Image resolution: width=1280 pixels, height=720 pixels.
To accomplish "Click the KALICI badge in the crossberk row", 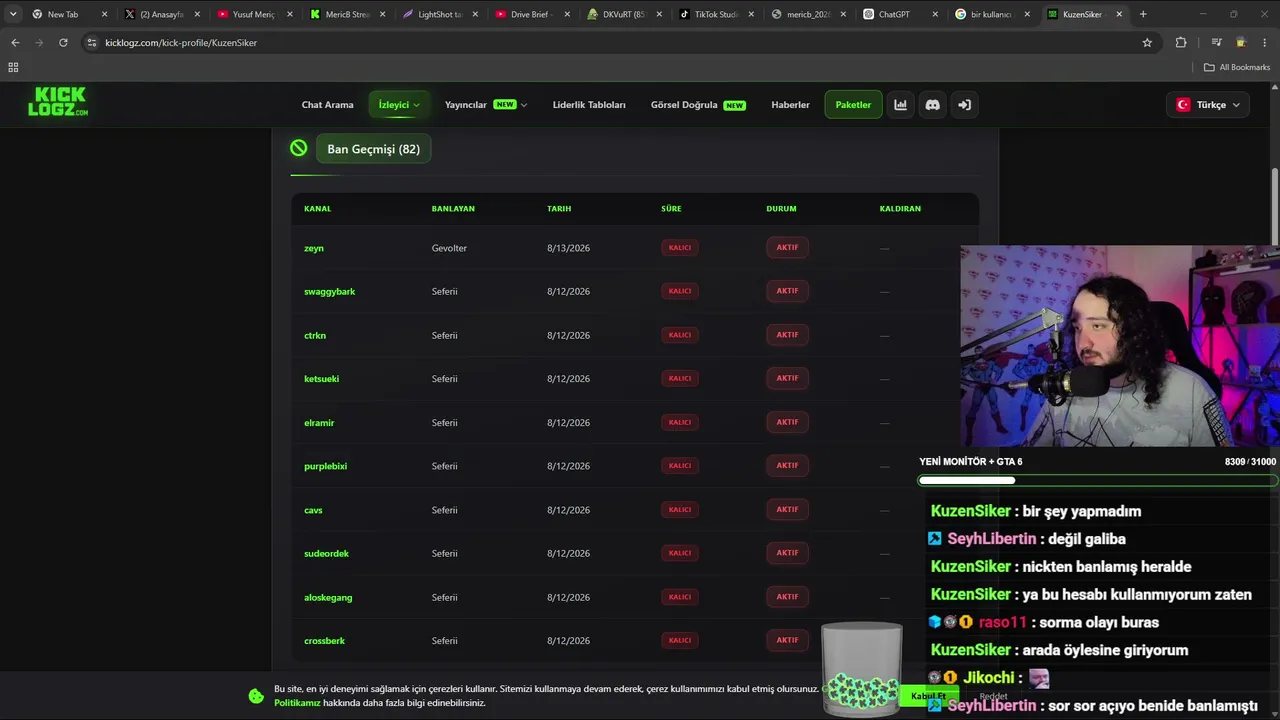I will [680, 640].
